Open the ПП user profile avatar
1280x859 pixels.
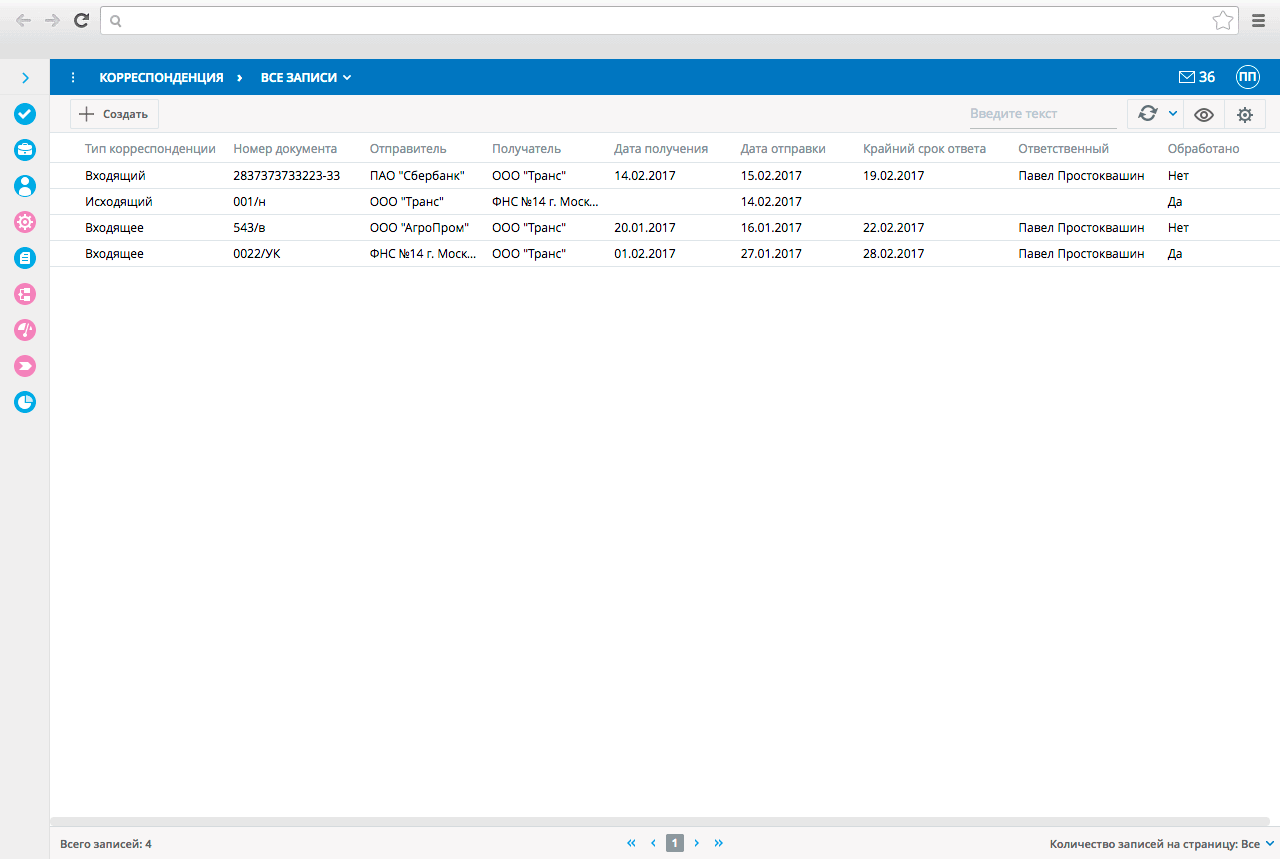point(1248,77)
